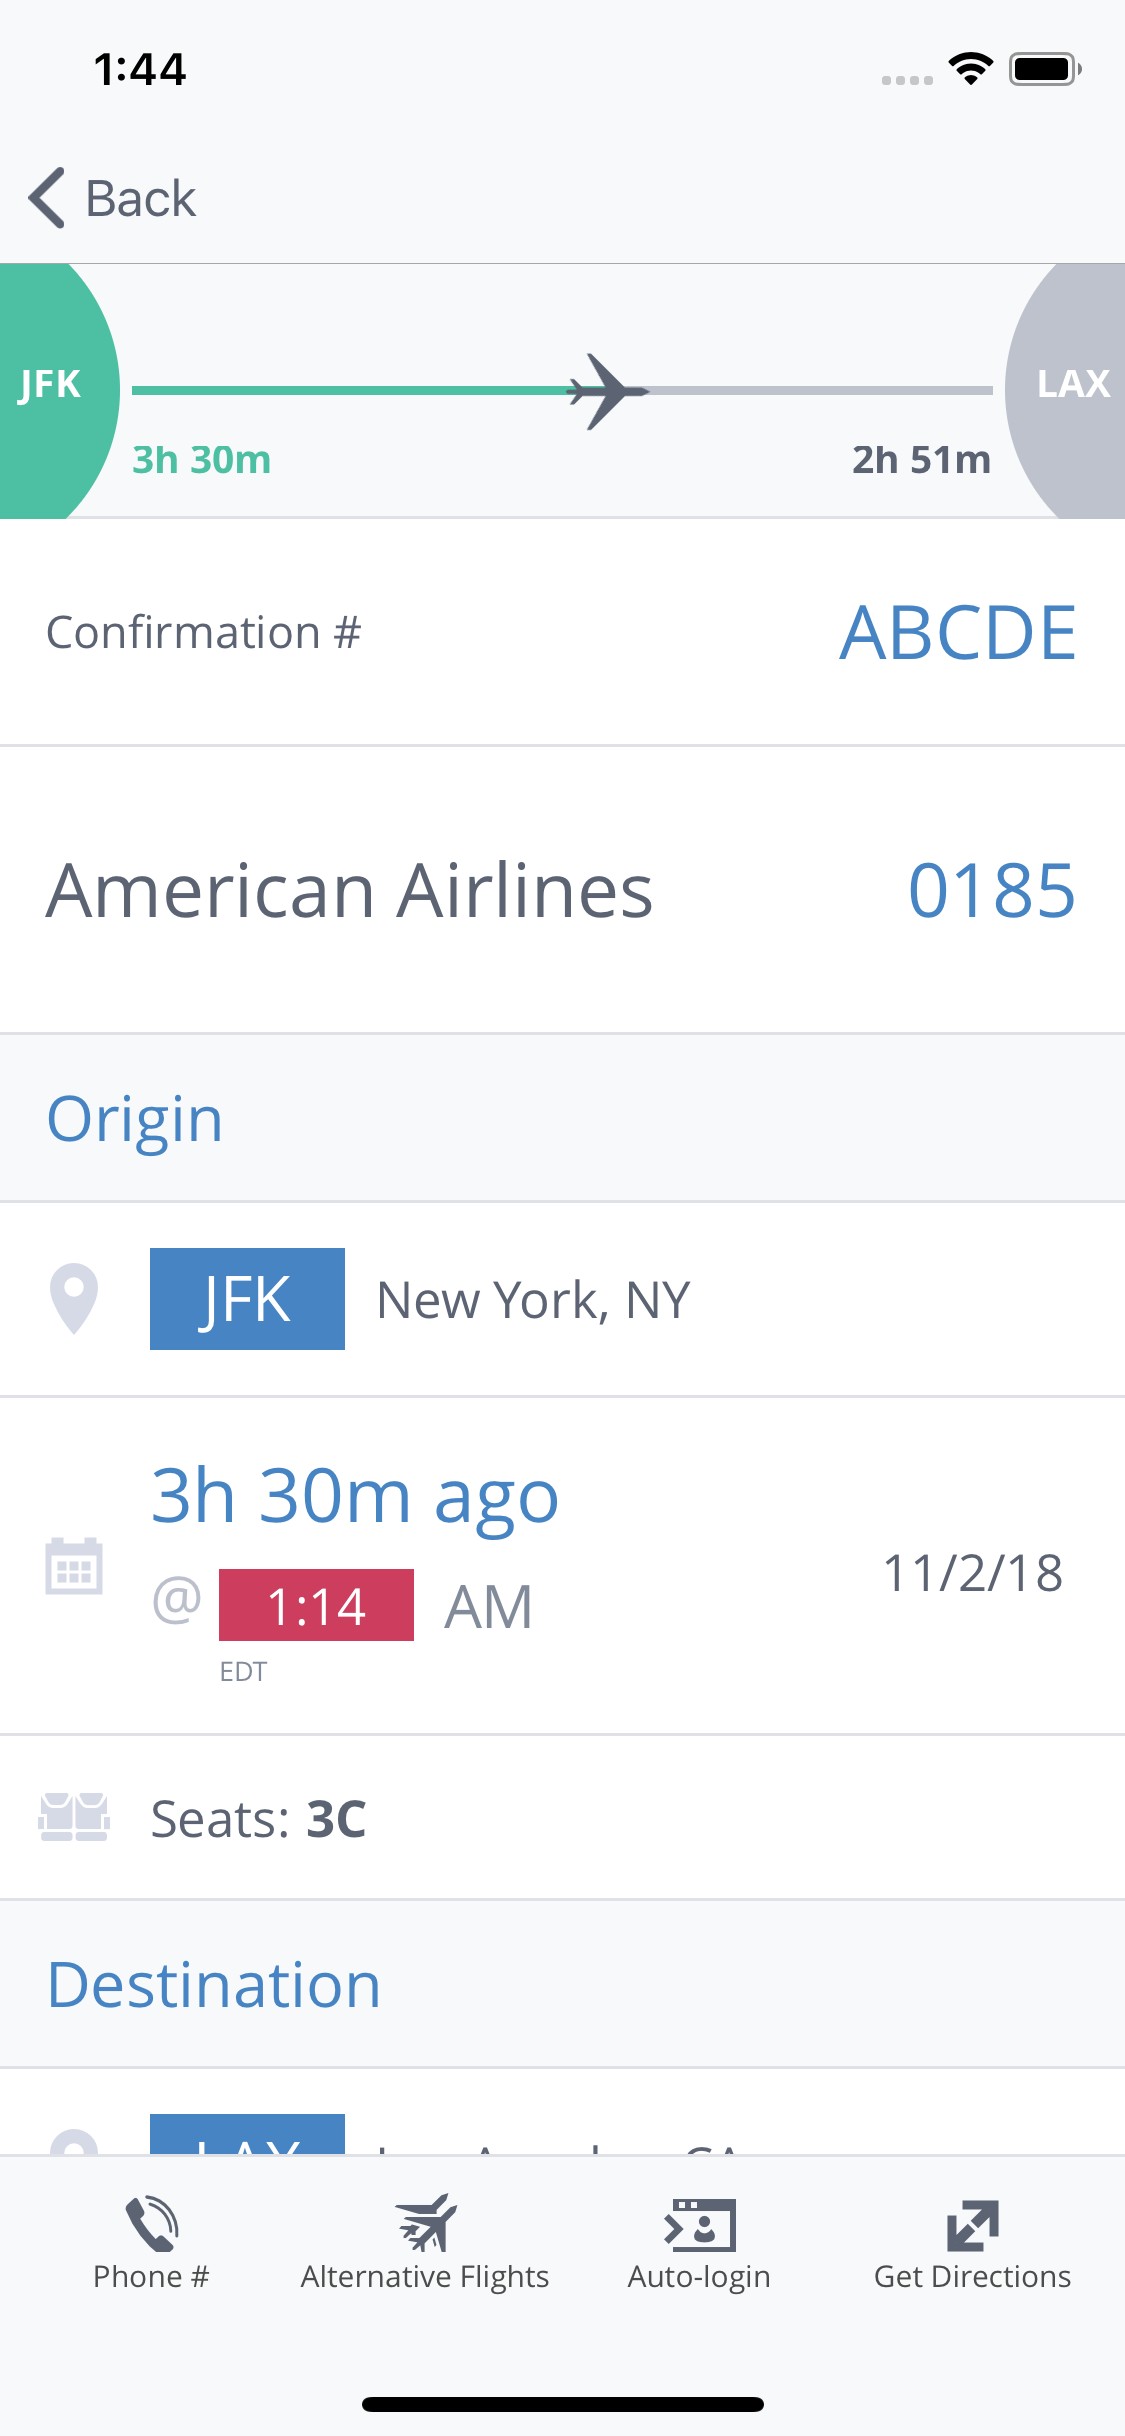Tap the Back chevron arrow
The image size is (1125, 2436).
point(47,198)
